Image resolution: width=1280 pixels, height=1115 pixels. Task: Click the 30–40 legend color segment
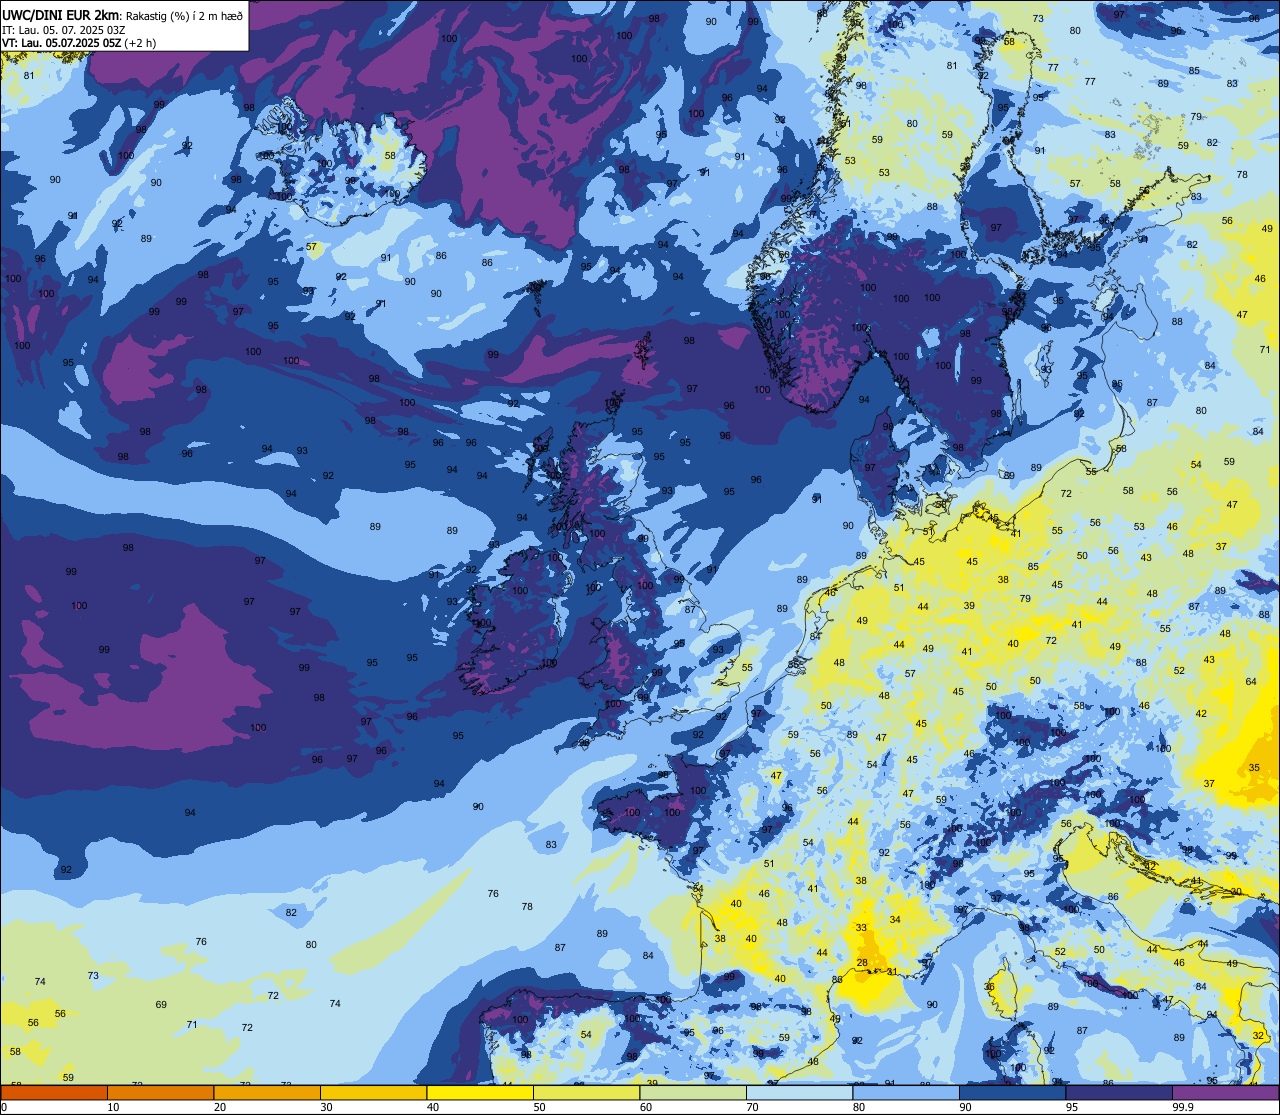point(373,1093)
